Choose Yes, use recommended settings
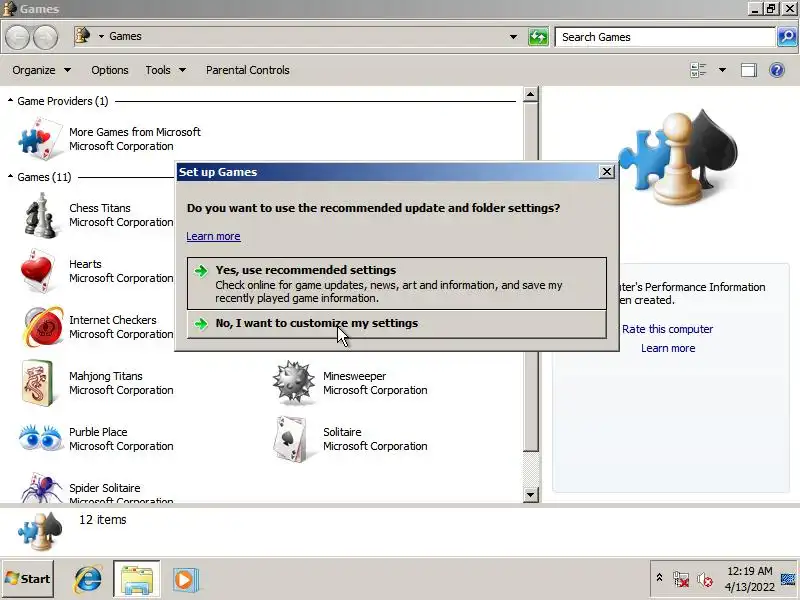The image size is (800, 600). [x=396, y=283]
